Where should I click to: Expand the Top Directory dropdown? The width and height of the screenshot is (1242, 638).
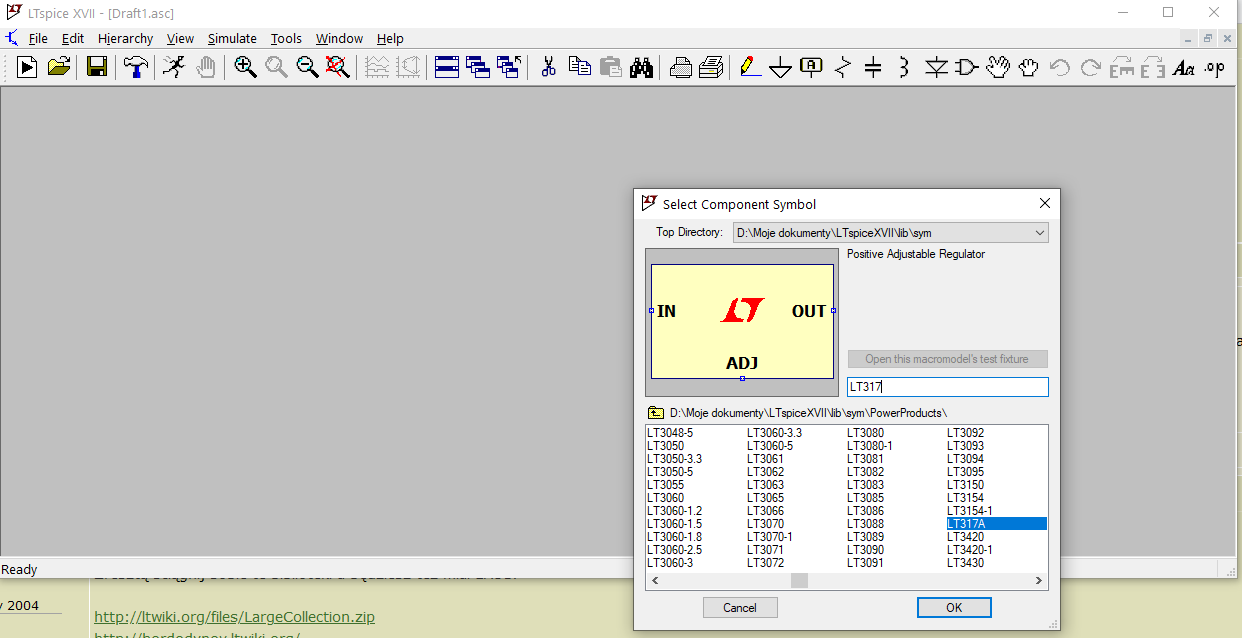click(1040, 233)
